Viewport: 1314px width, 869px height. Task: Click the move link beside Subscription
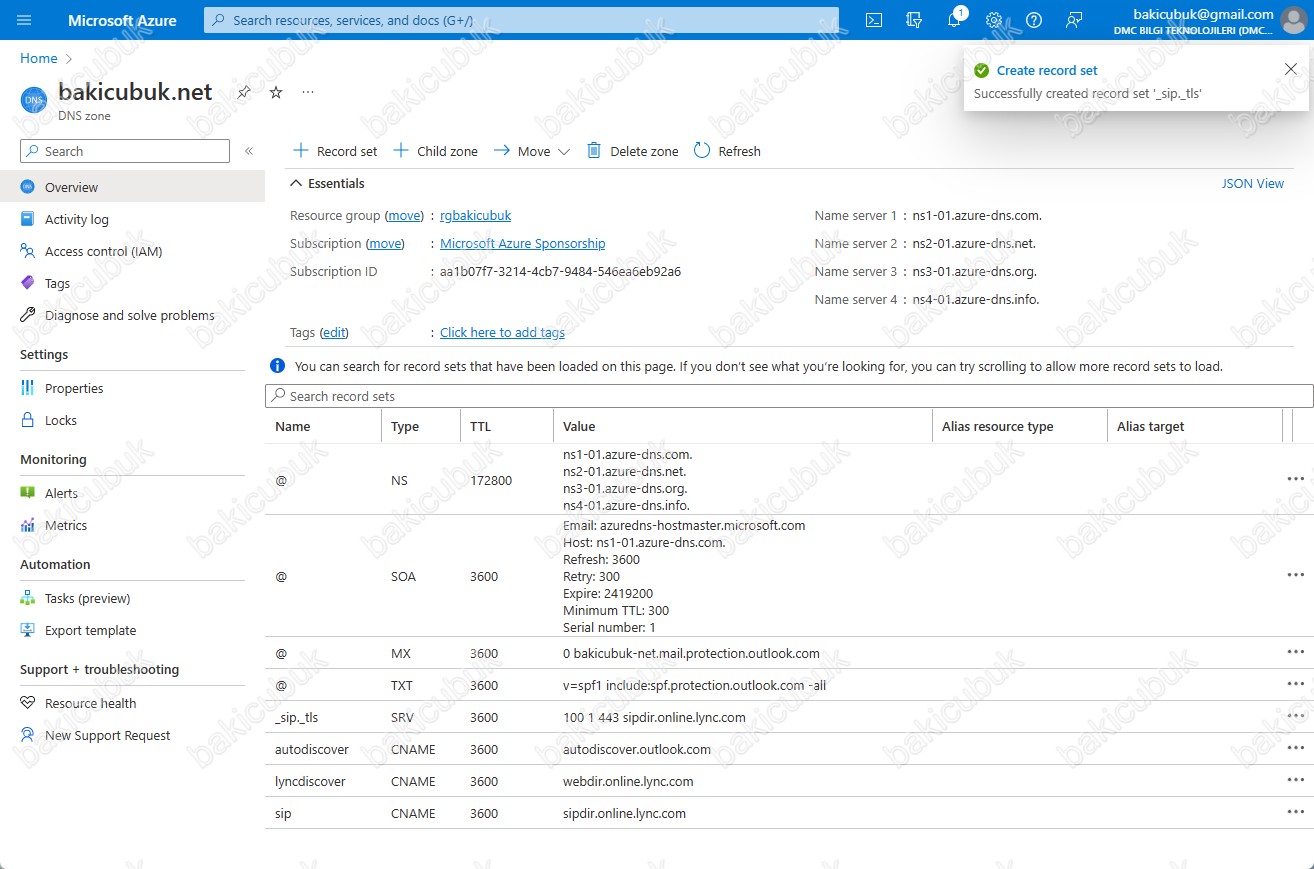(386, 243)
